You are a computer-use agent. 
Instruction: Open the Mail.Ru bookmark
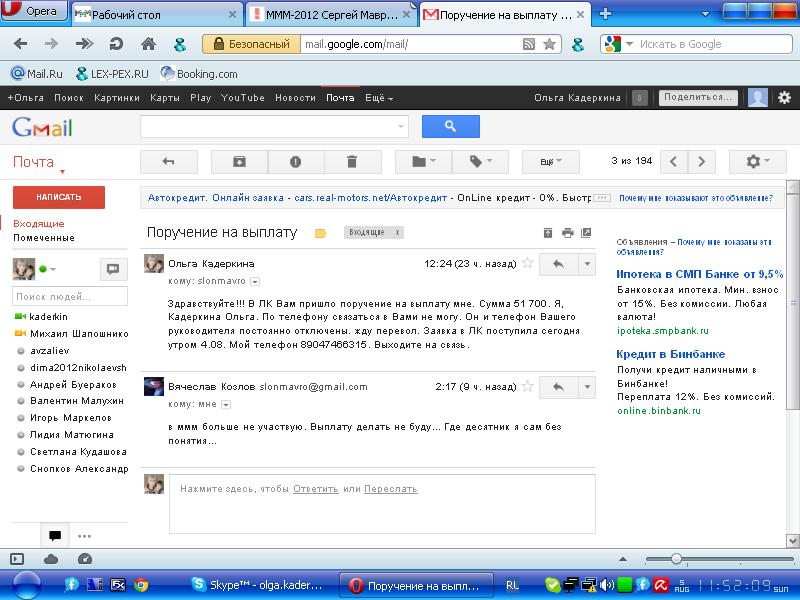(37, 74)
